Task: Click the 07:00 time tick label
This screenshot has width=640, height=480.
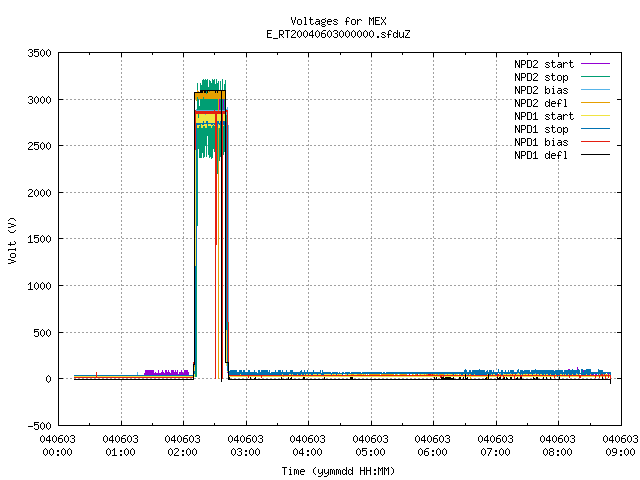Action: point(495,452)
